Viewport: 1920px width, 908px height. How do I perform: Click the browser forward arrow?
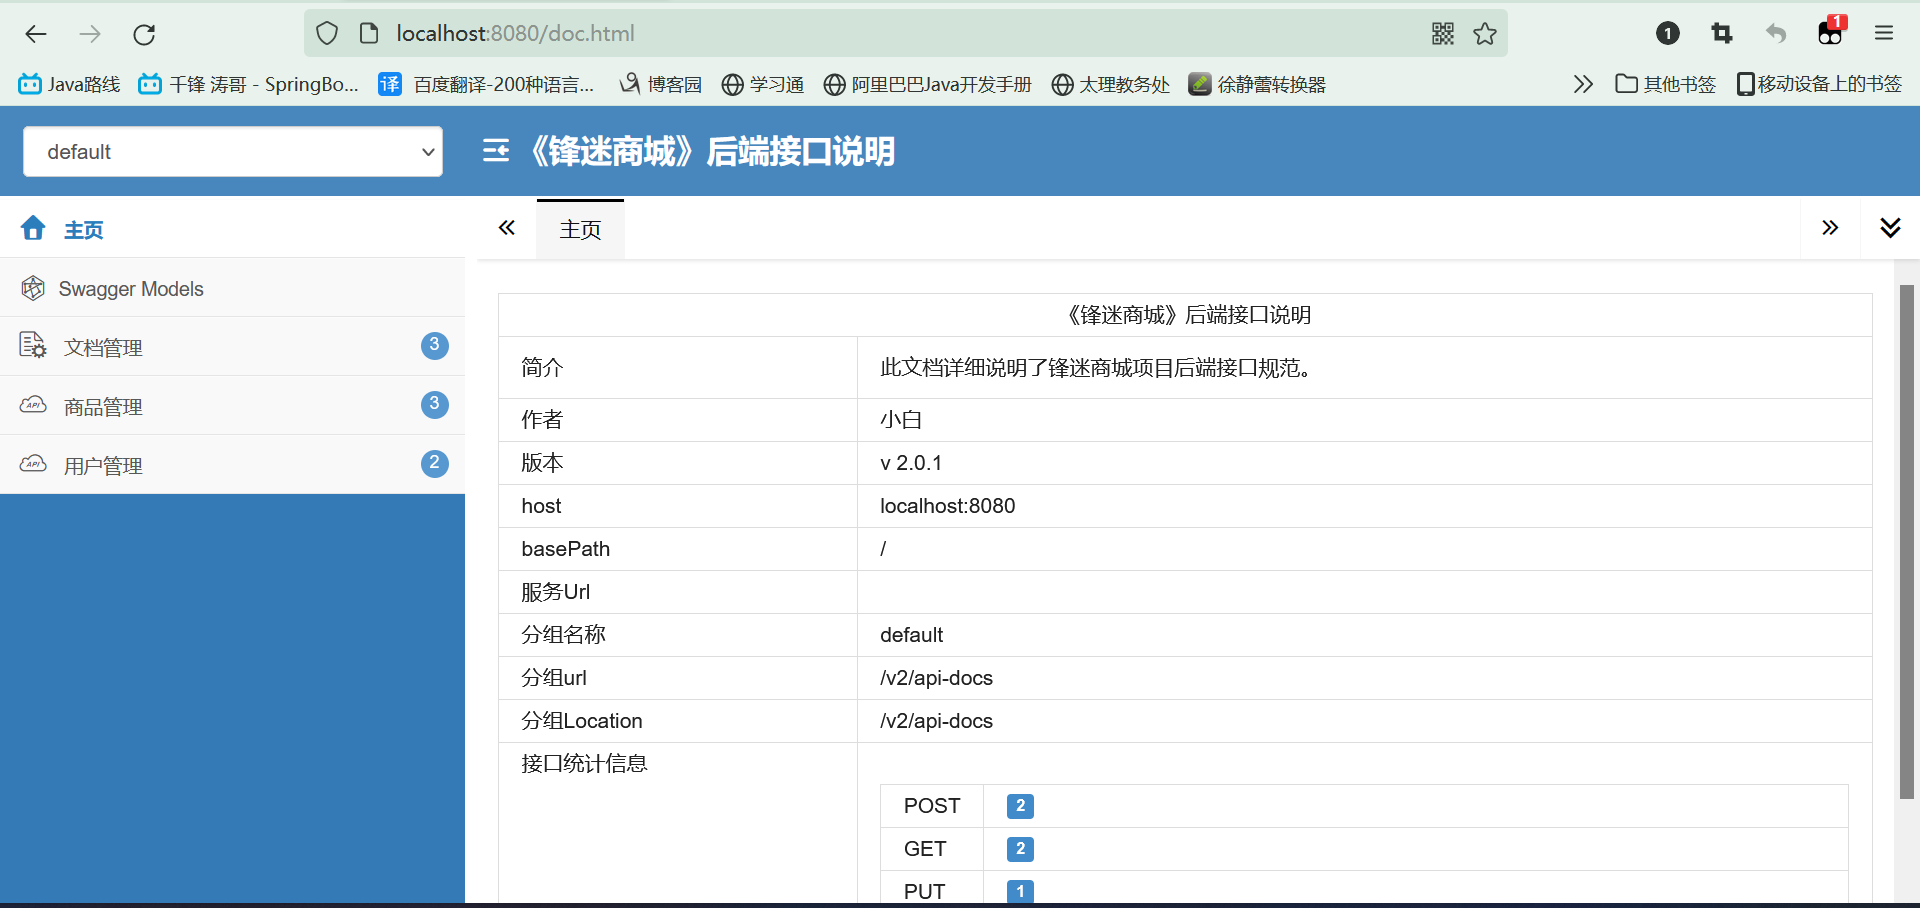click(90, 34)
